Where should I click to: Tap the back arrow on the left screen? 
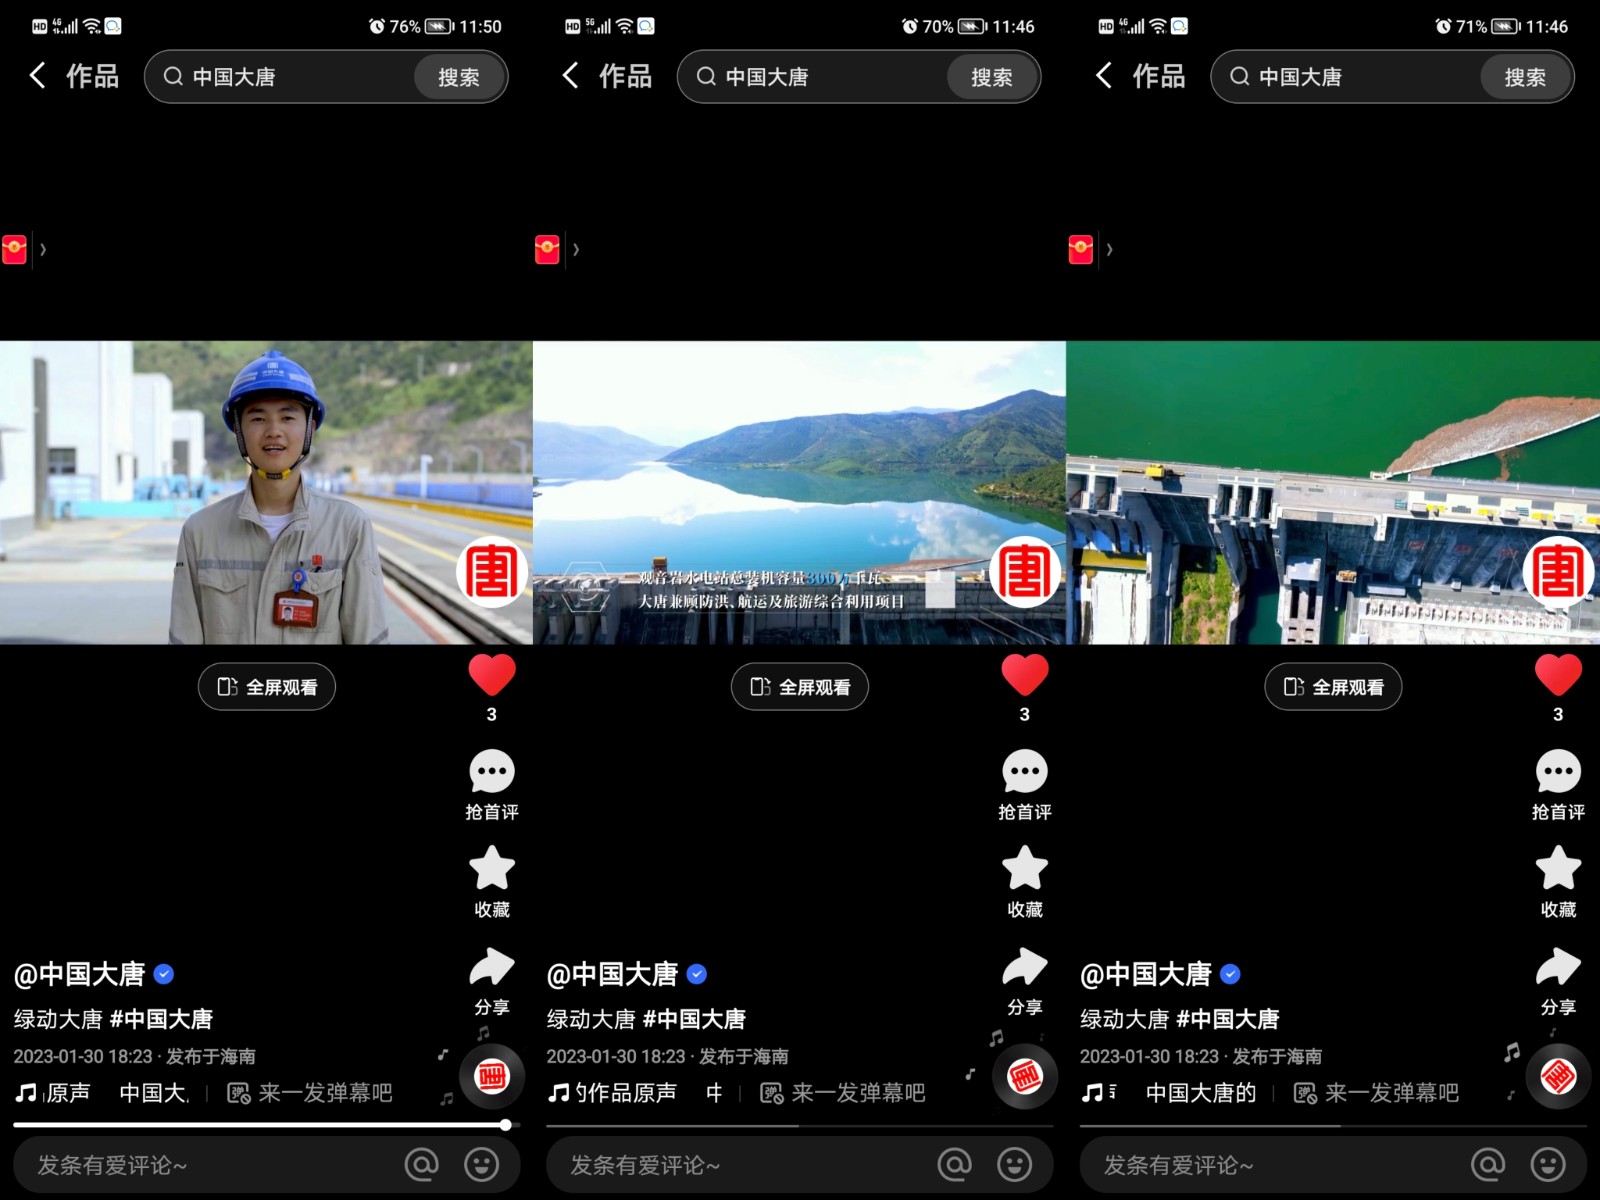point(37,76)
